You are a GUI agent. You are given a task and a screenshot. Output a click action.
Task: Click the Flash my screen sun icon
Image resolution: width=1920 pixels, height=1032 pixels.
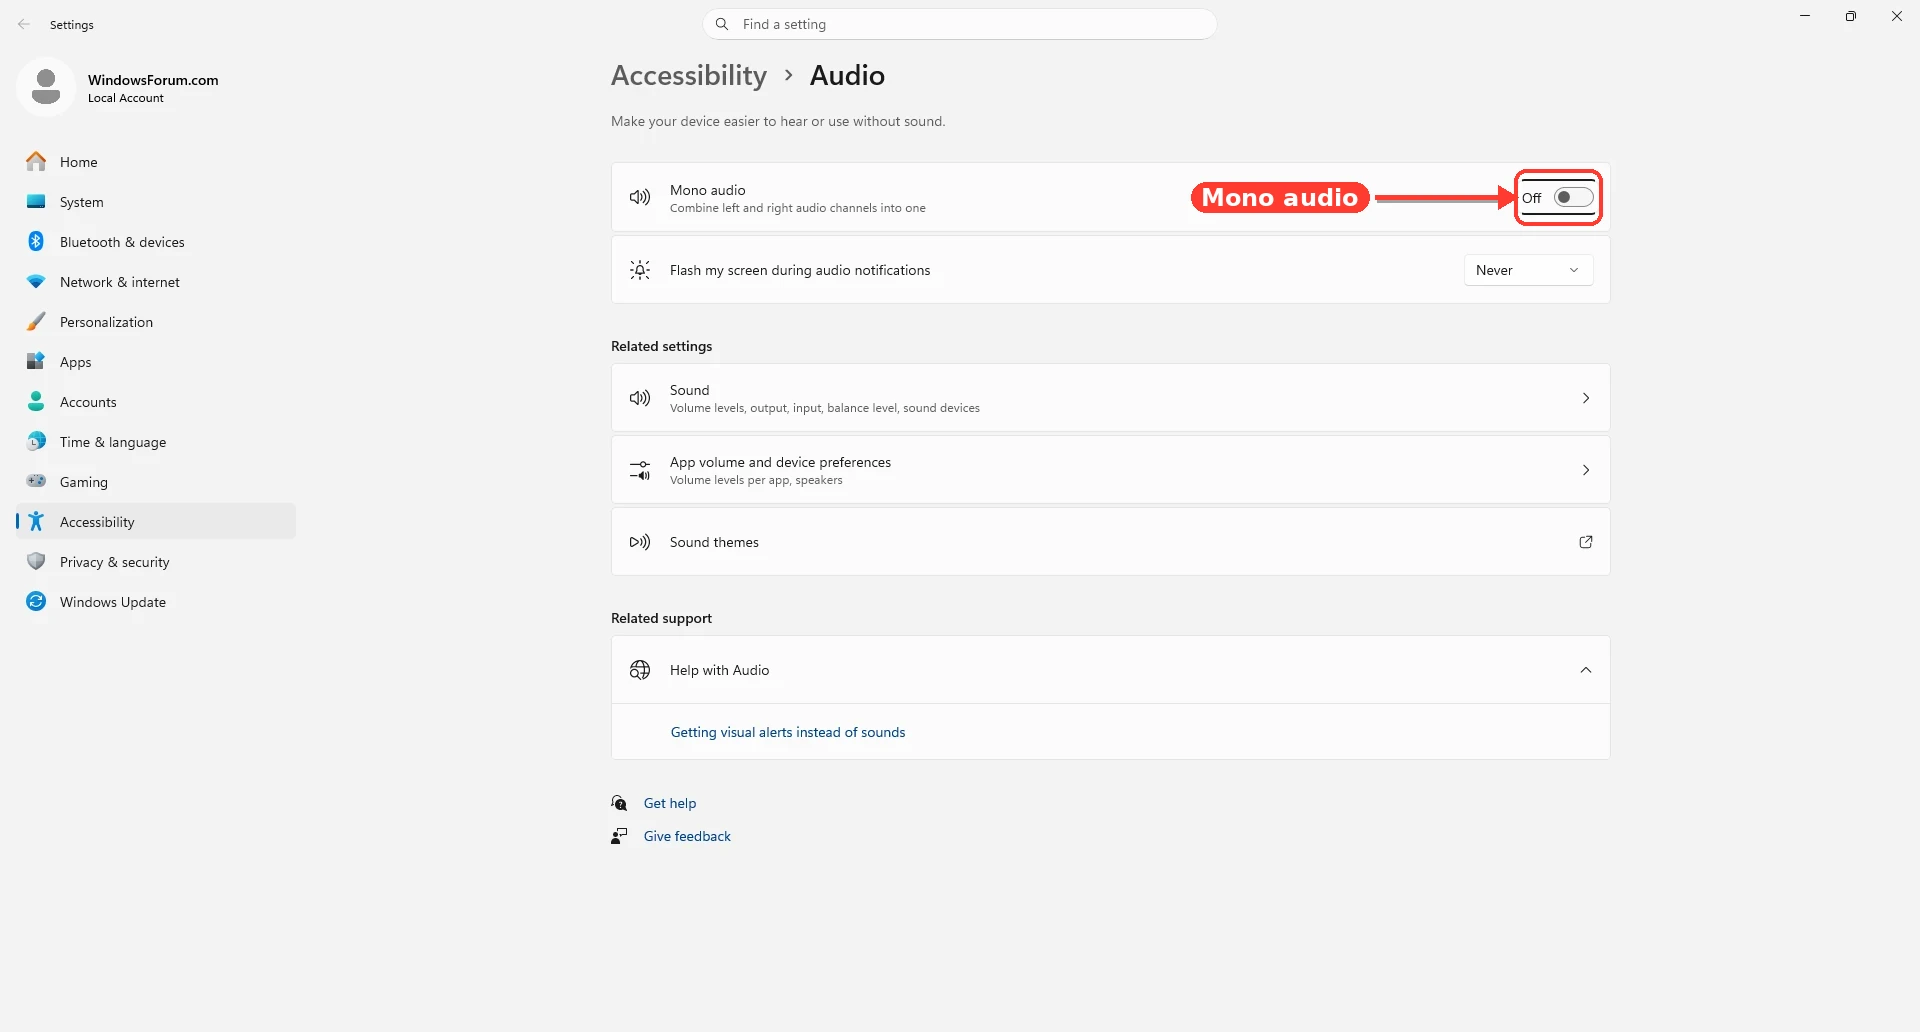[640, 270]
